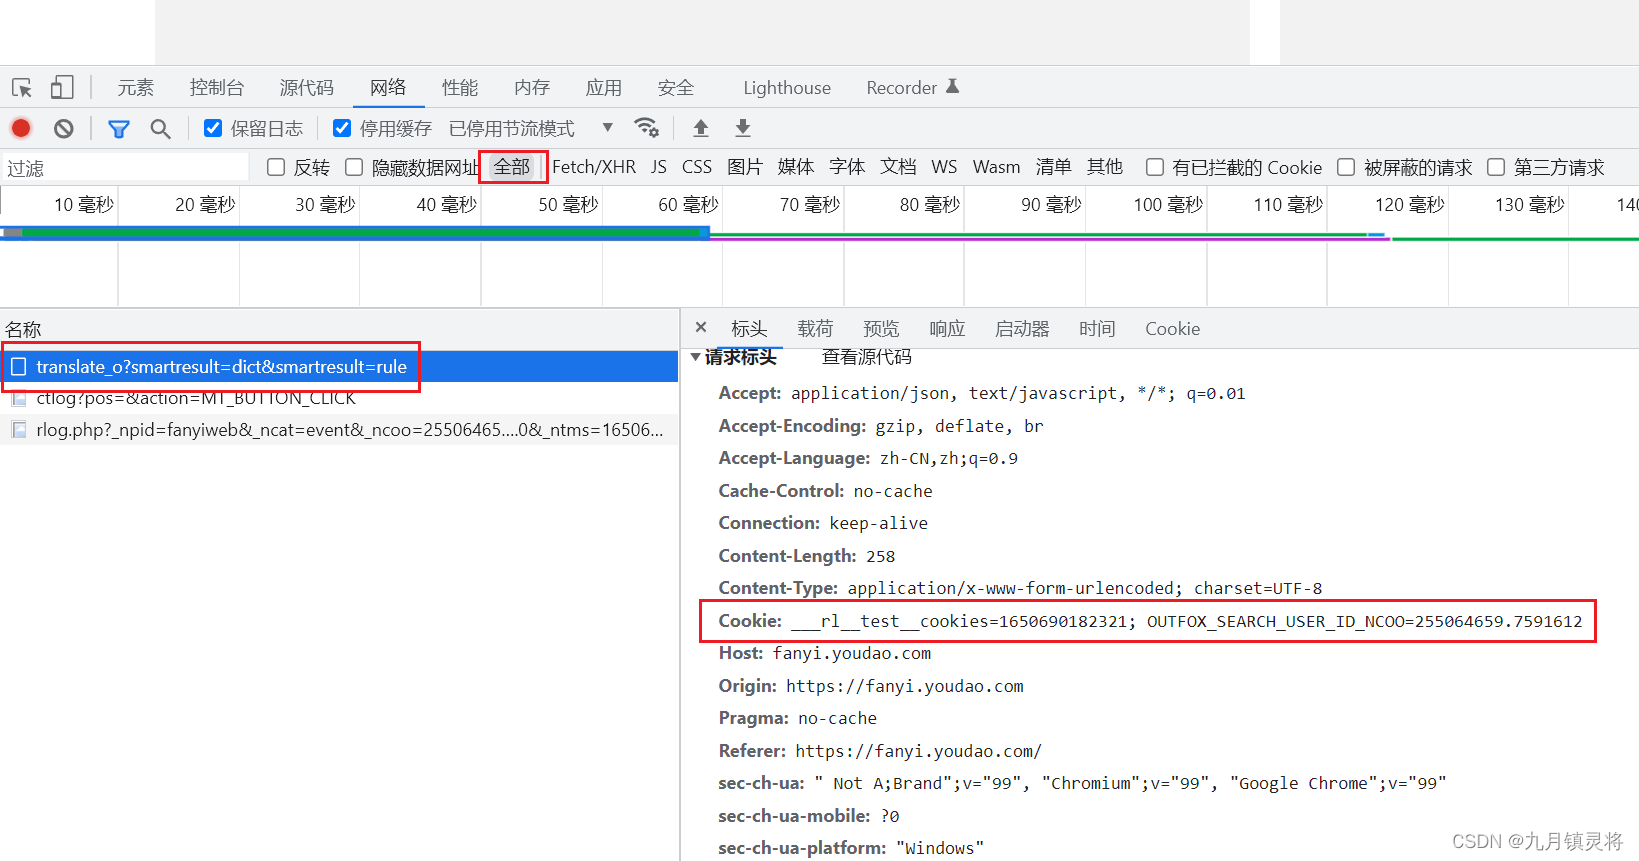The image size is (1639, 861).
Task: Filter requests by 其他 type
Action: (x=1105, y=167)
